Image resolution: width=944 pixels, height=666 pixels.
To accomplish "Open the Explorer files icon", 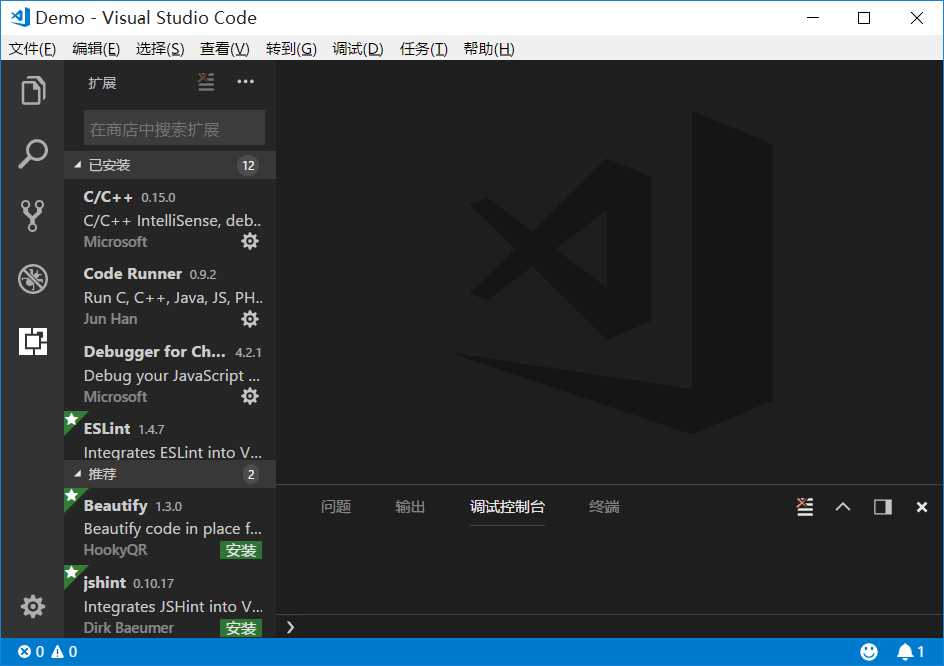I will tap(33, 91).
